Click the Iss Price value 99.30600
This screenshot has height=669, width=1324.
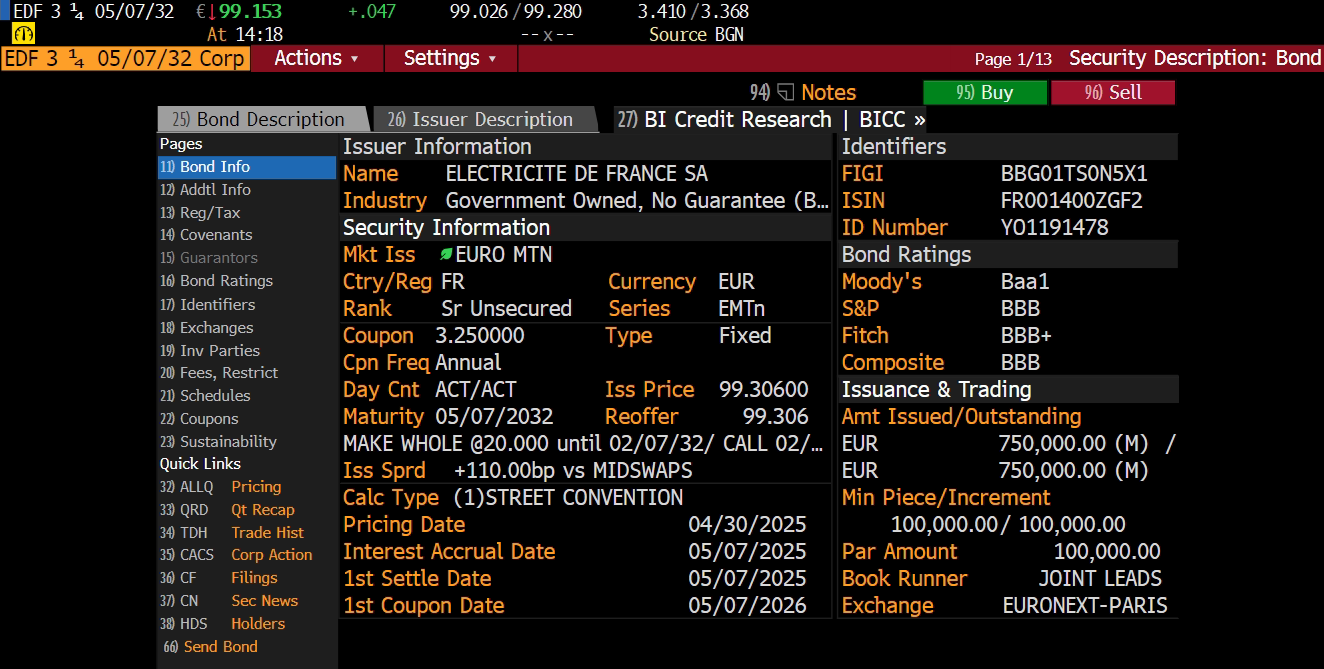[764, 390]
